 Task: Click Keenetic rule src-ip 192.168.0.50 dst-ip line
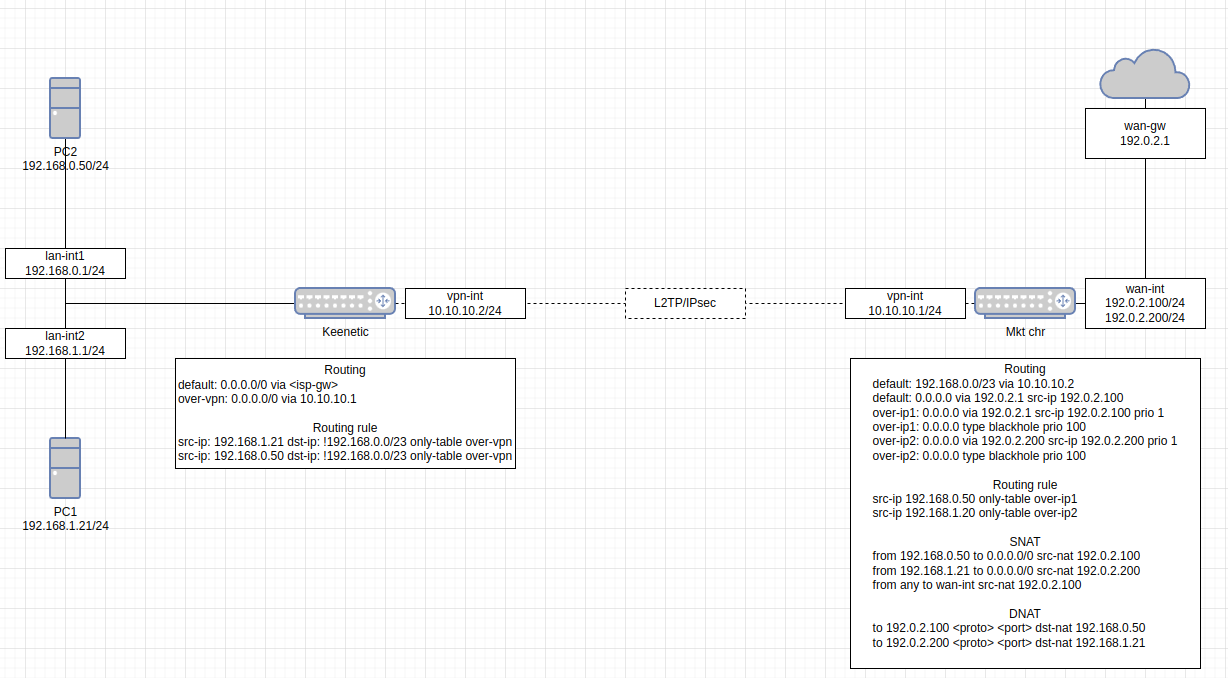tap(345, 455)
